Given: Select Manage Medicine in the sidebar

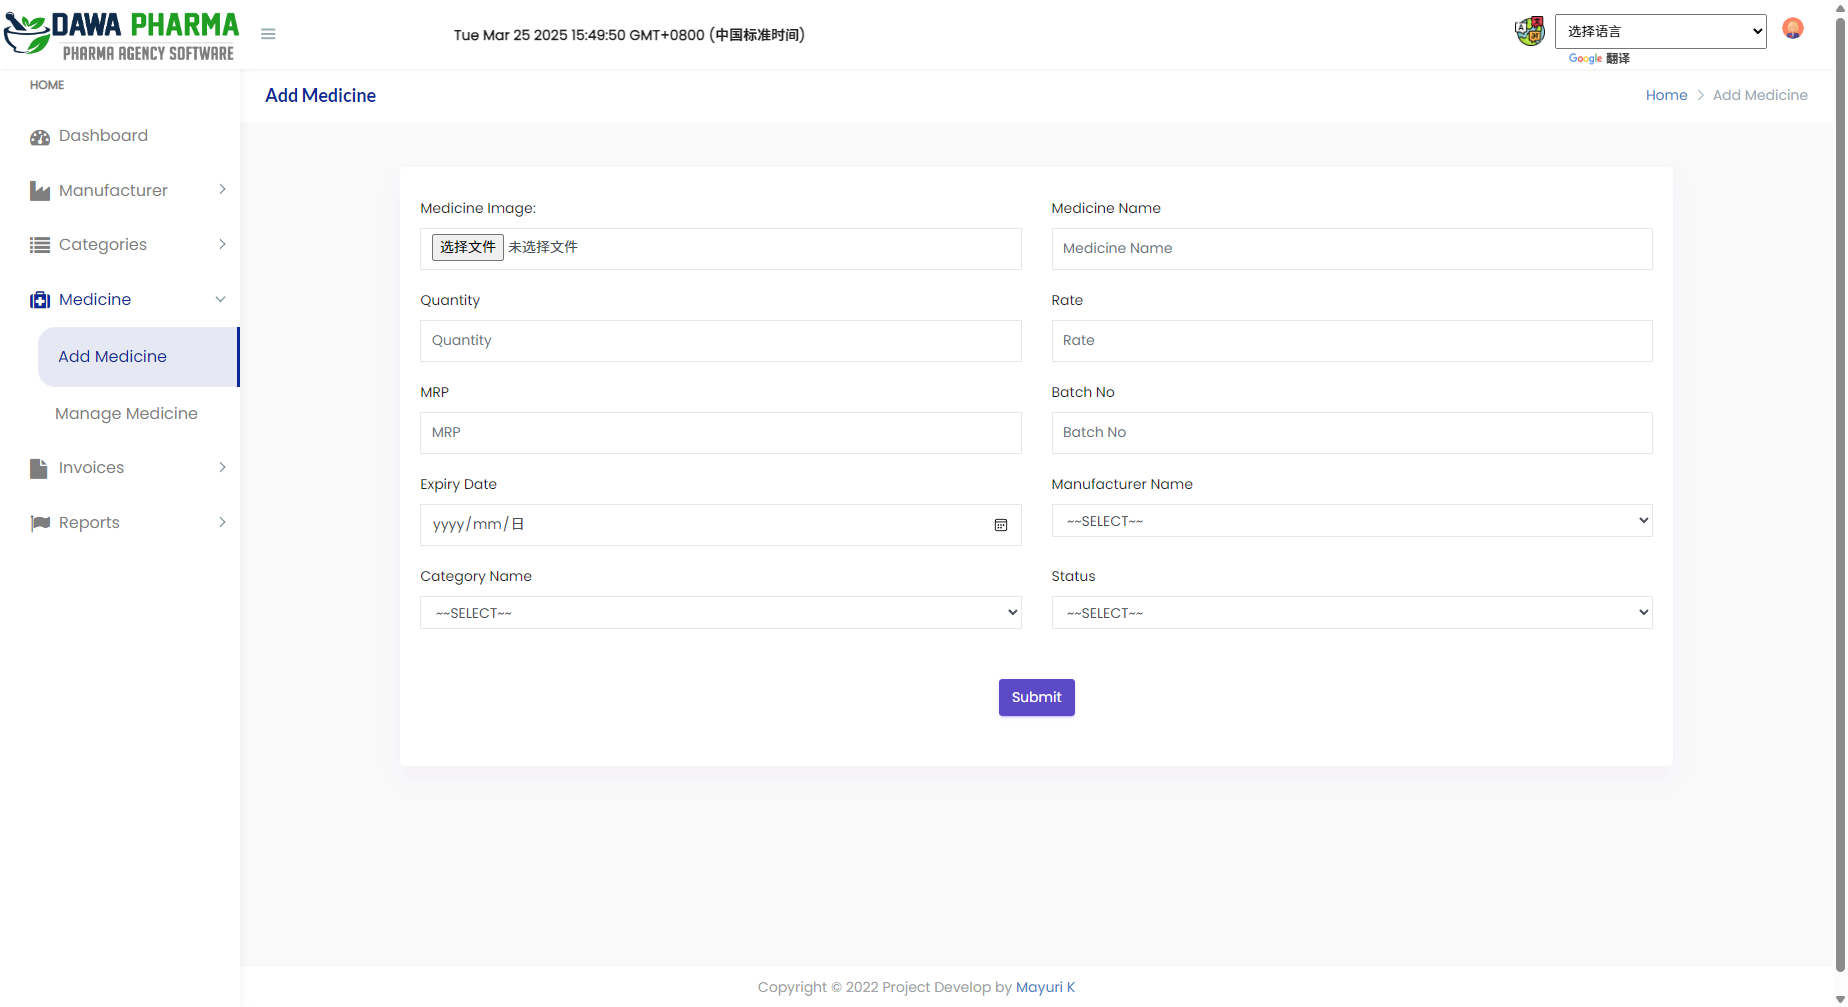Looking at the screenshot, I should tap(126, 414).
